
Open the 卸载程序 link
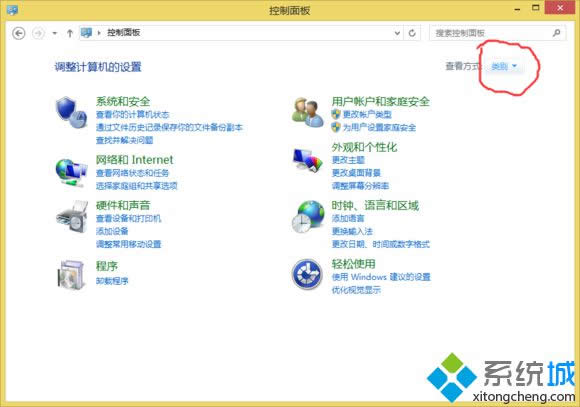tap(112, 281)
